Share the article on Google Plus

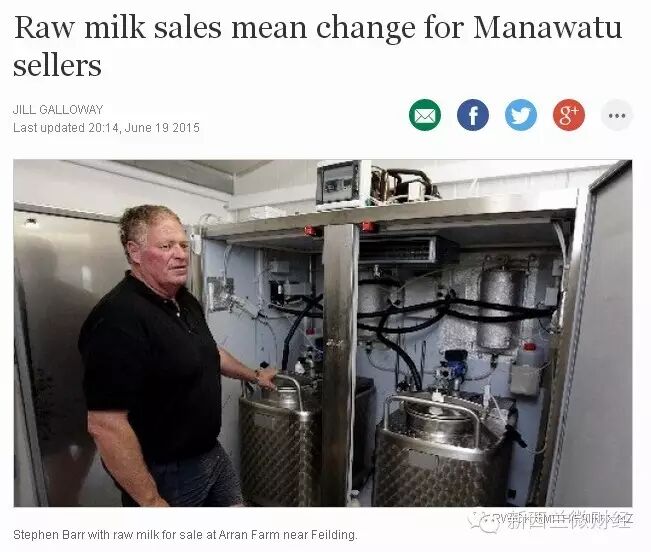(569, 115)
